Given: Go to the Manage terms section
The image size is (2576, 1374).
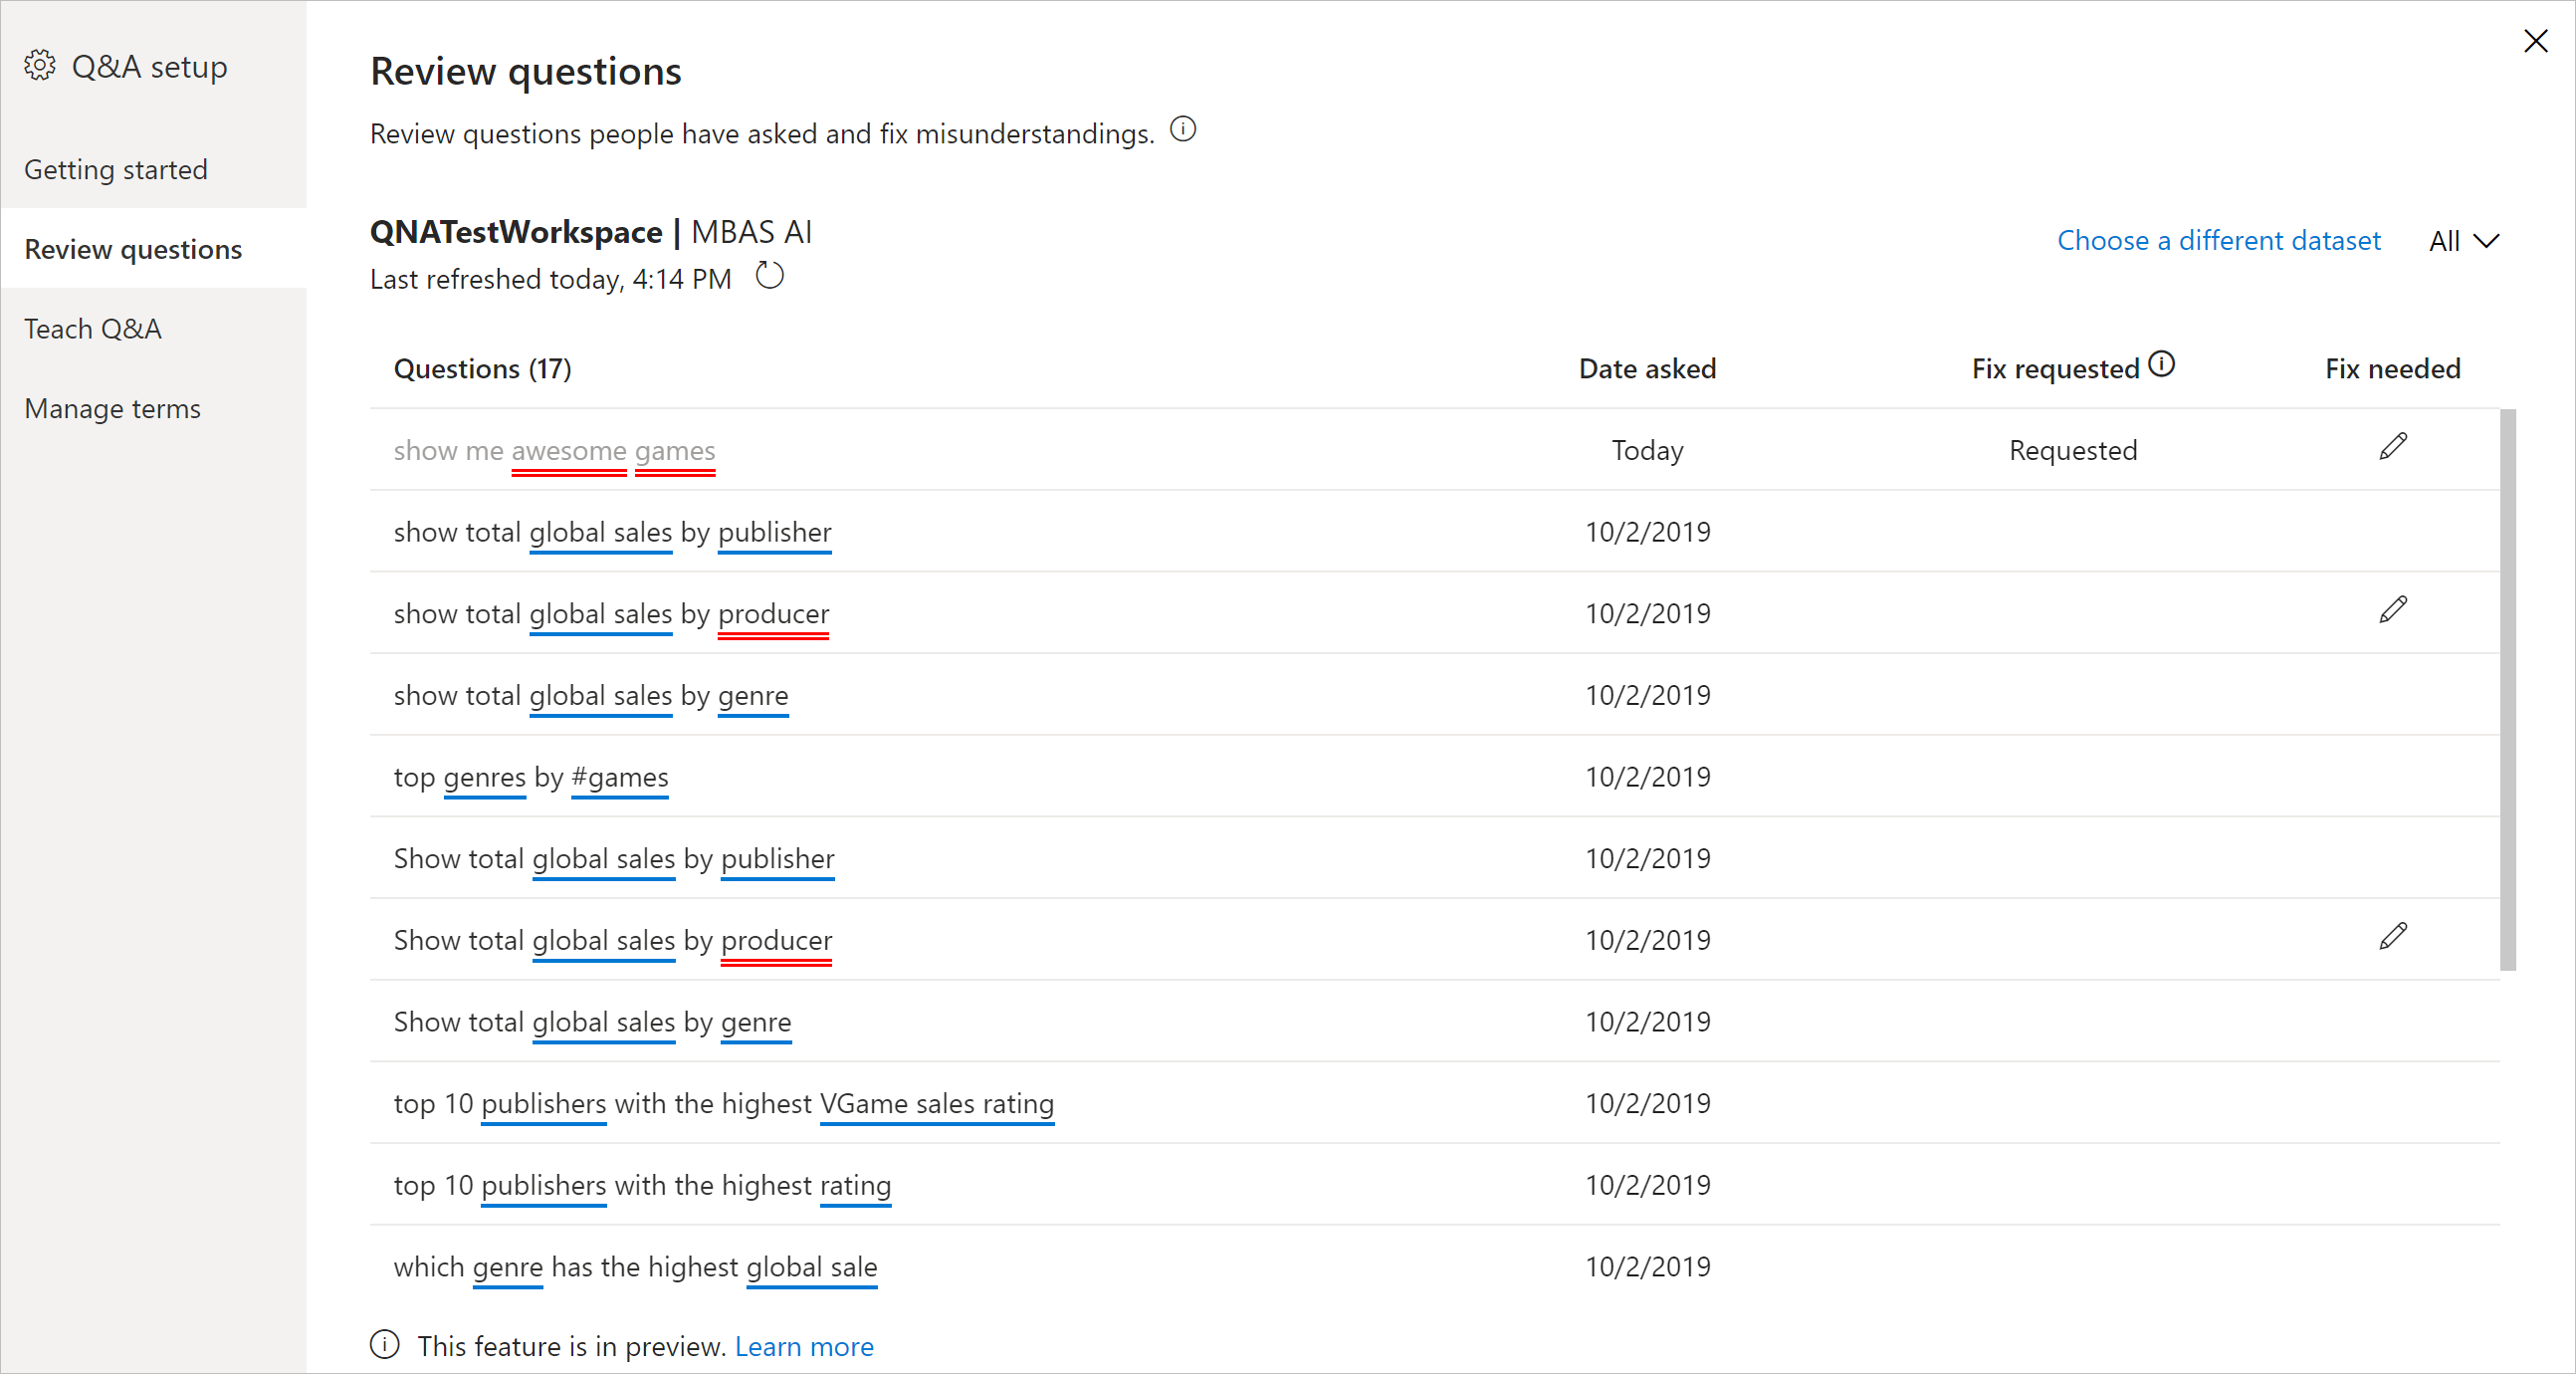Looking at the screenshot, I should pos(112,409).
